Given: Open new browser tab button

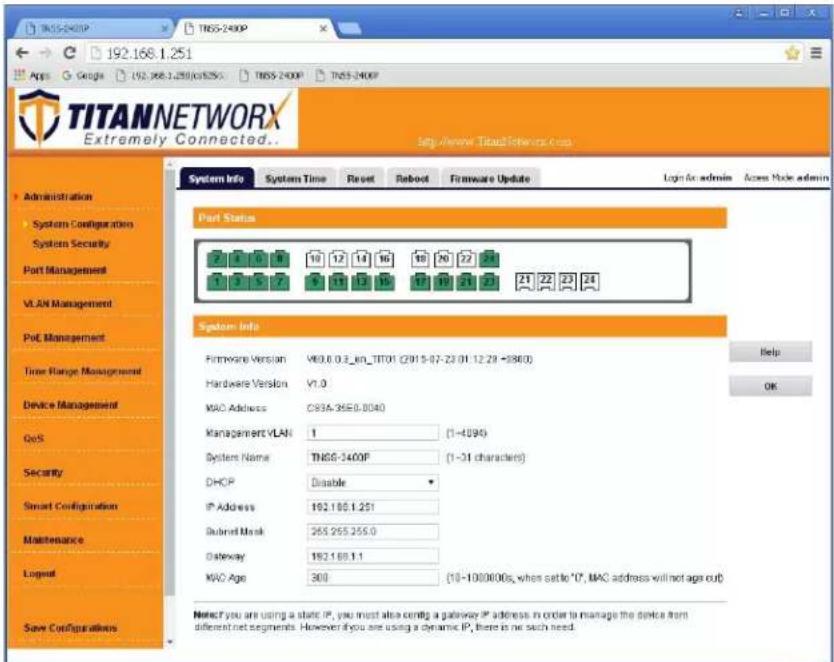Looking at the screenshot, I should [x=349, y=28].
